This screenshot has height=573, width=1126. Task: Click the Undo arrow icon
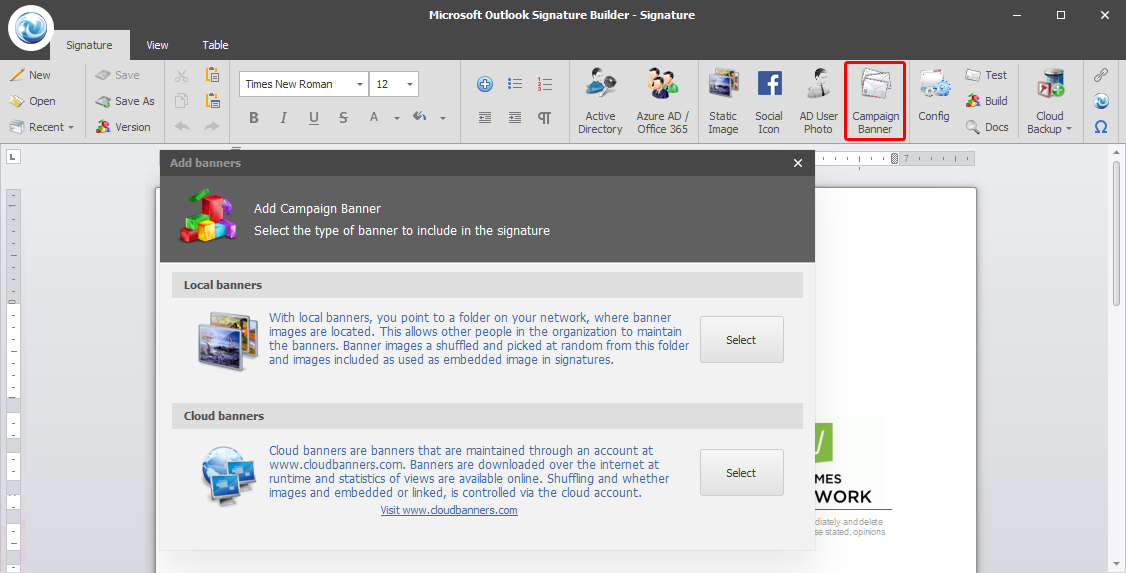click(182, 126)
